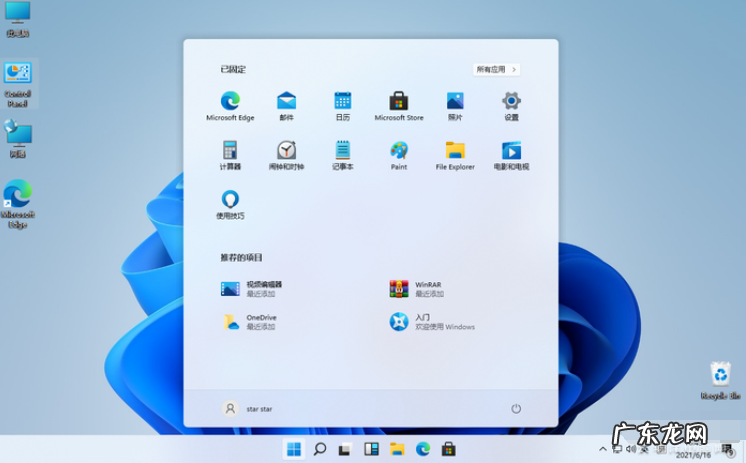Click the 推荐的项目 recommended heading
The width and height of the screenshot is (746, 463).
coord(241,257)
